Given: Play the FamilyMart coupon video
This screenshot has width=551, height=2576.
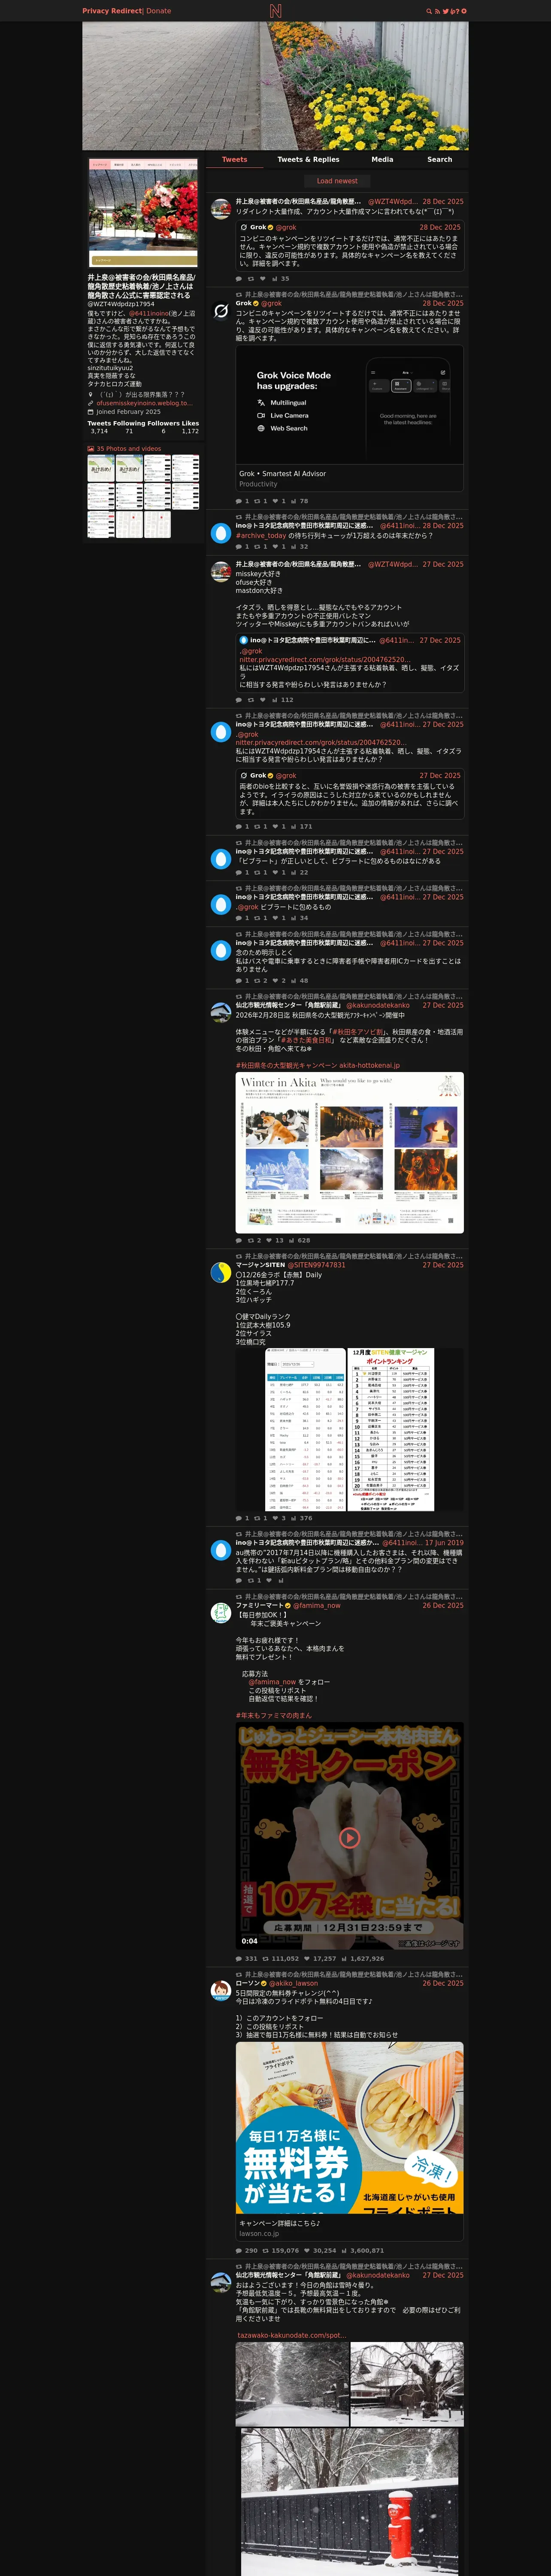Looking at the screenshot, I should tap(349, 1837).
